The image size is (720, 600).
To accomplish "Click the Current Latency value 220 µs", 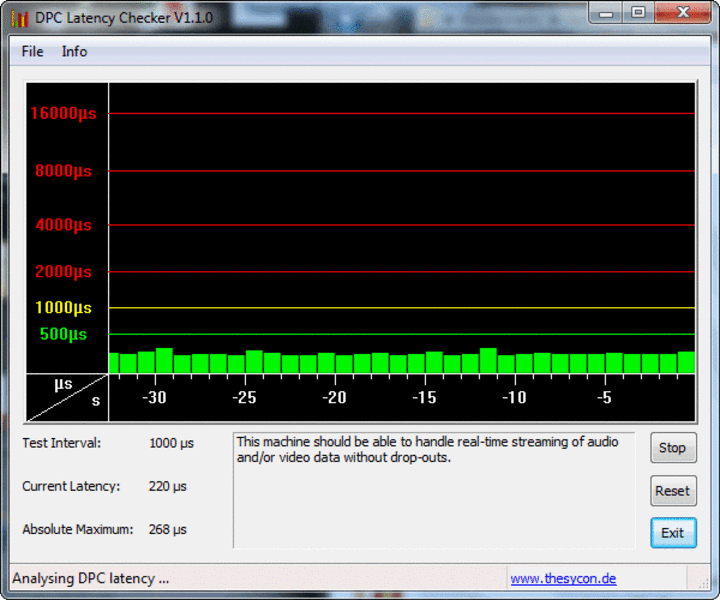I will tap(168, 487).
